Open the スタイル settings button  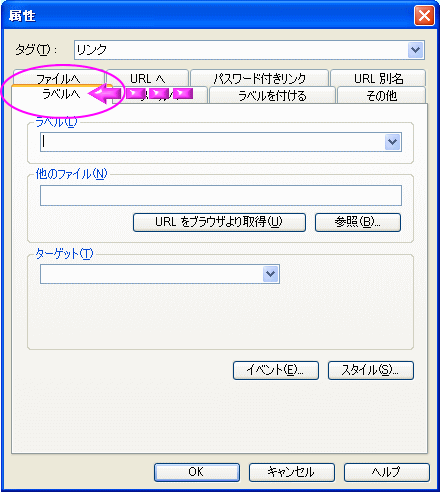(371, 370)
